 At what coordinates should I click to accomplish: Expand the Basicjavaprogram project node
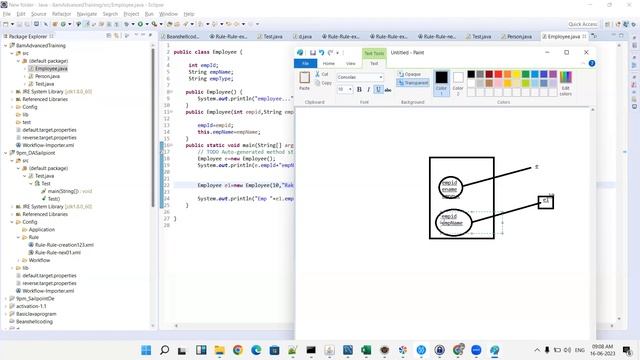tap(5, 314)
